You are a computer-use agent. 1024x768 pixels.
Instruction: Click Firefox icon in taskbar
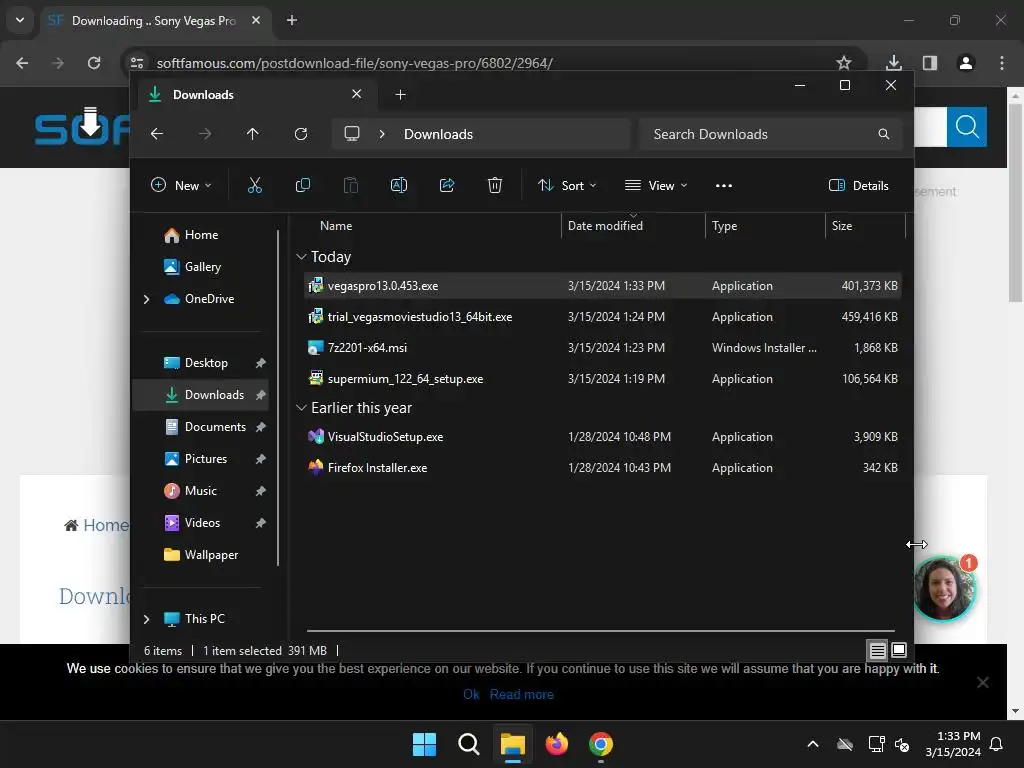557,744
